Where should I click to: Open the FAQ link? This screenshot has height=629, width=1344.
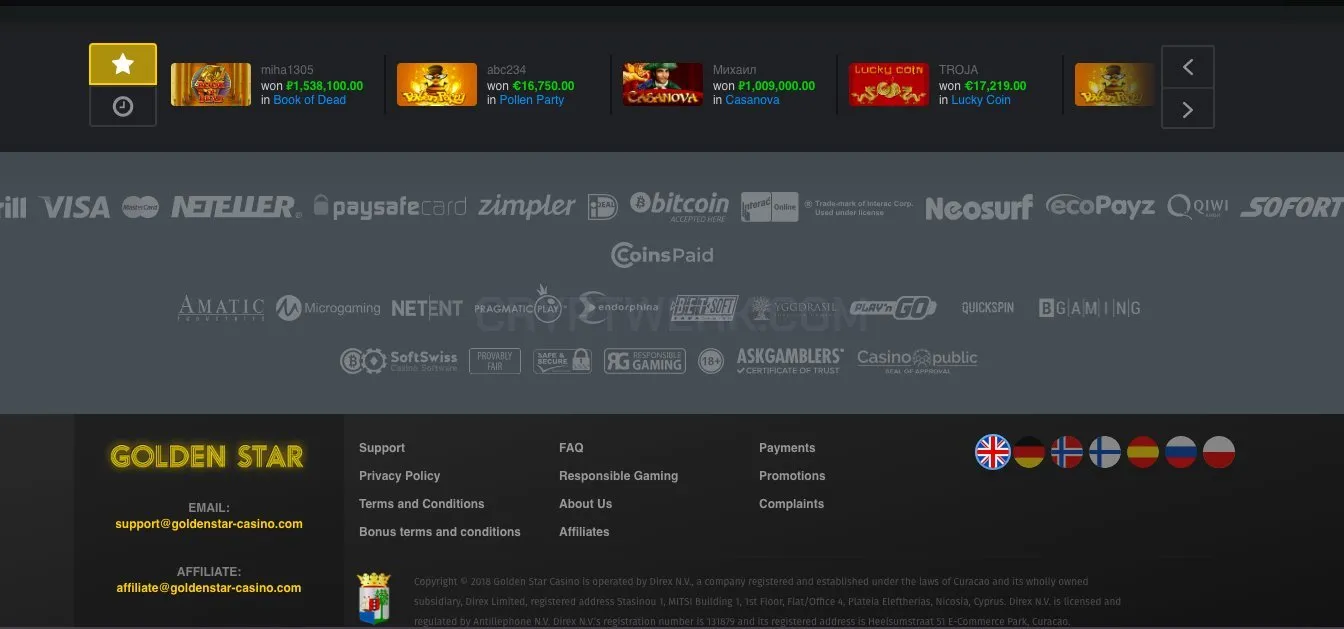pos(571,448)
